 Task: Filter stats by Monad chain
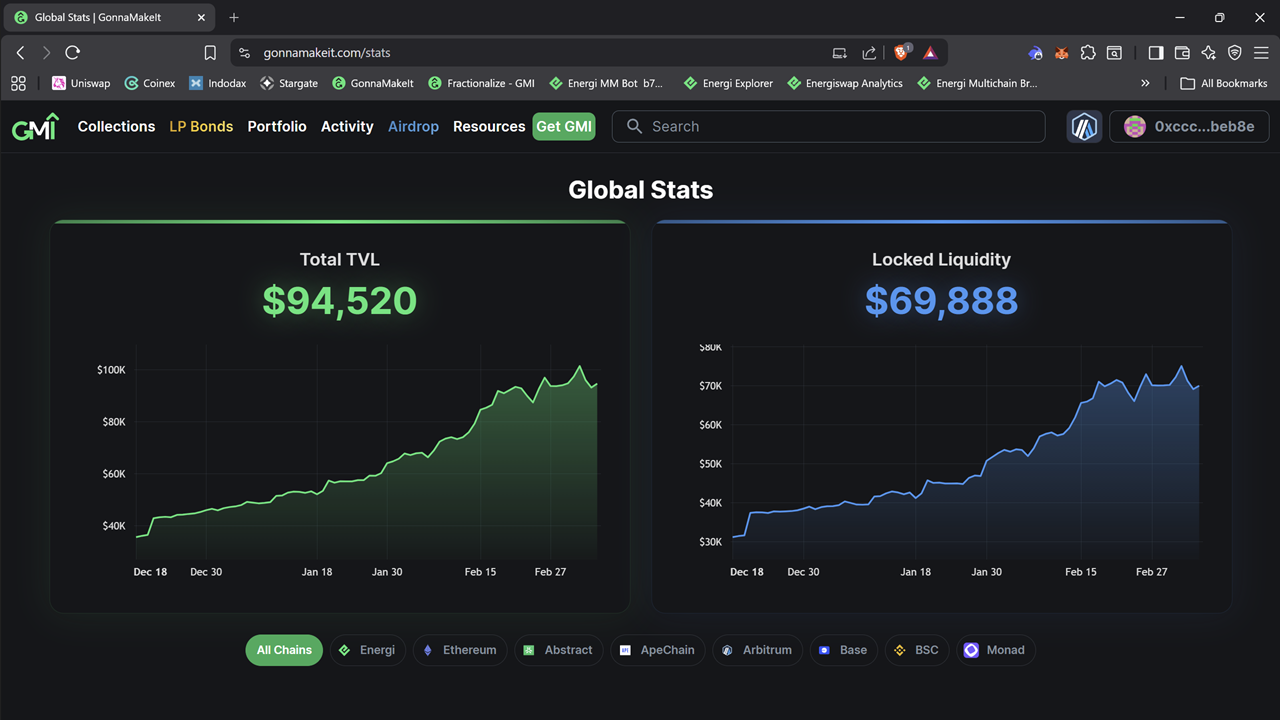(995, 650)
